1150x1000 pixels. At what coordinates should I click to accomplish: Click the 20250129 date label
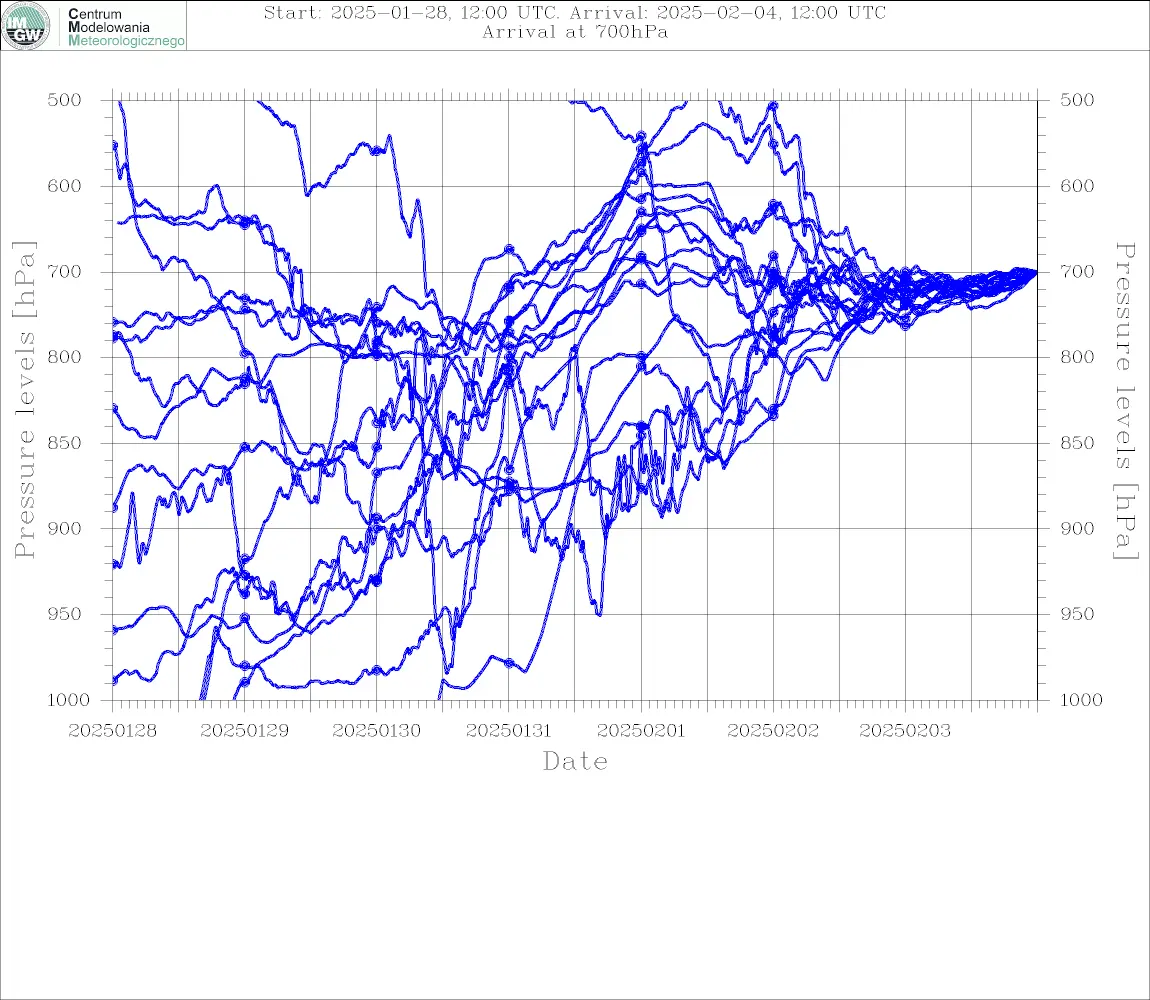click(244, 731)
